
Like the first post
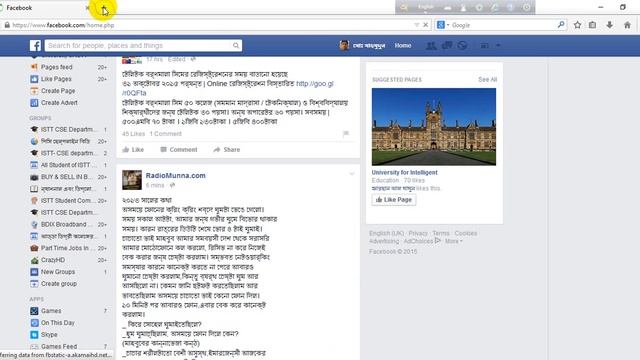(x=133, y=149)
